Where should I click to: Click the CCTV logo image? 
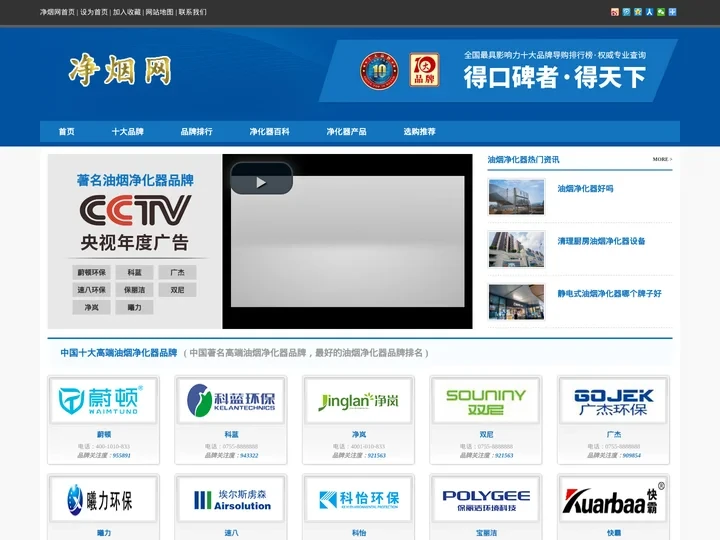click(135, 210)
